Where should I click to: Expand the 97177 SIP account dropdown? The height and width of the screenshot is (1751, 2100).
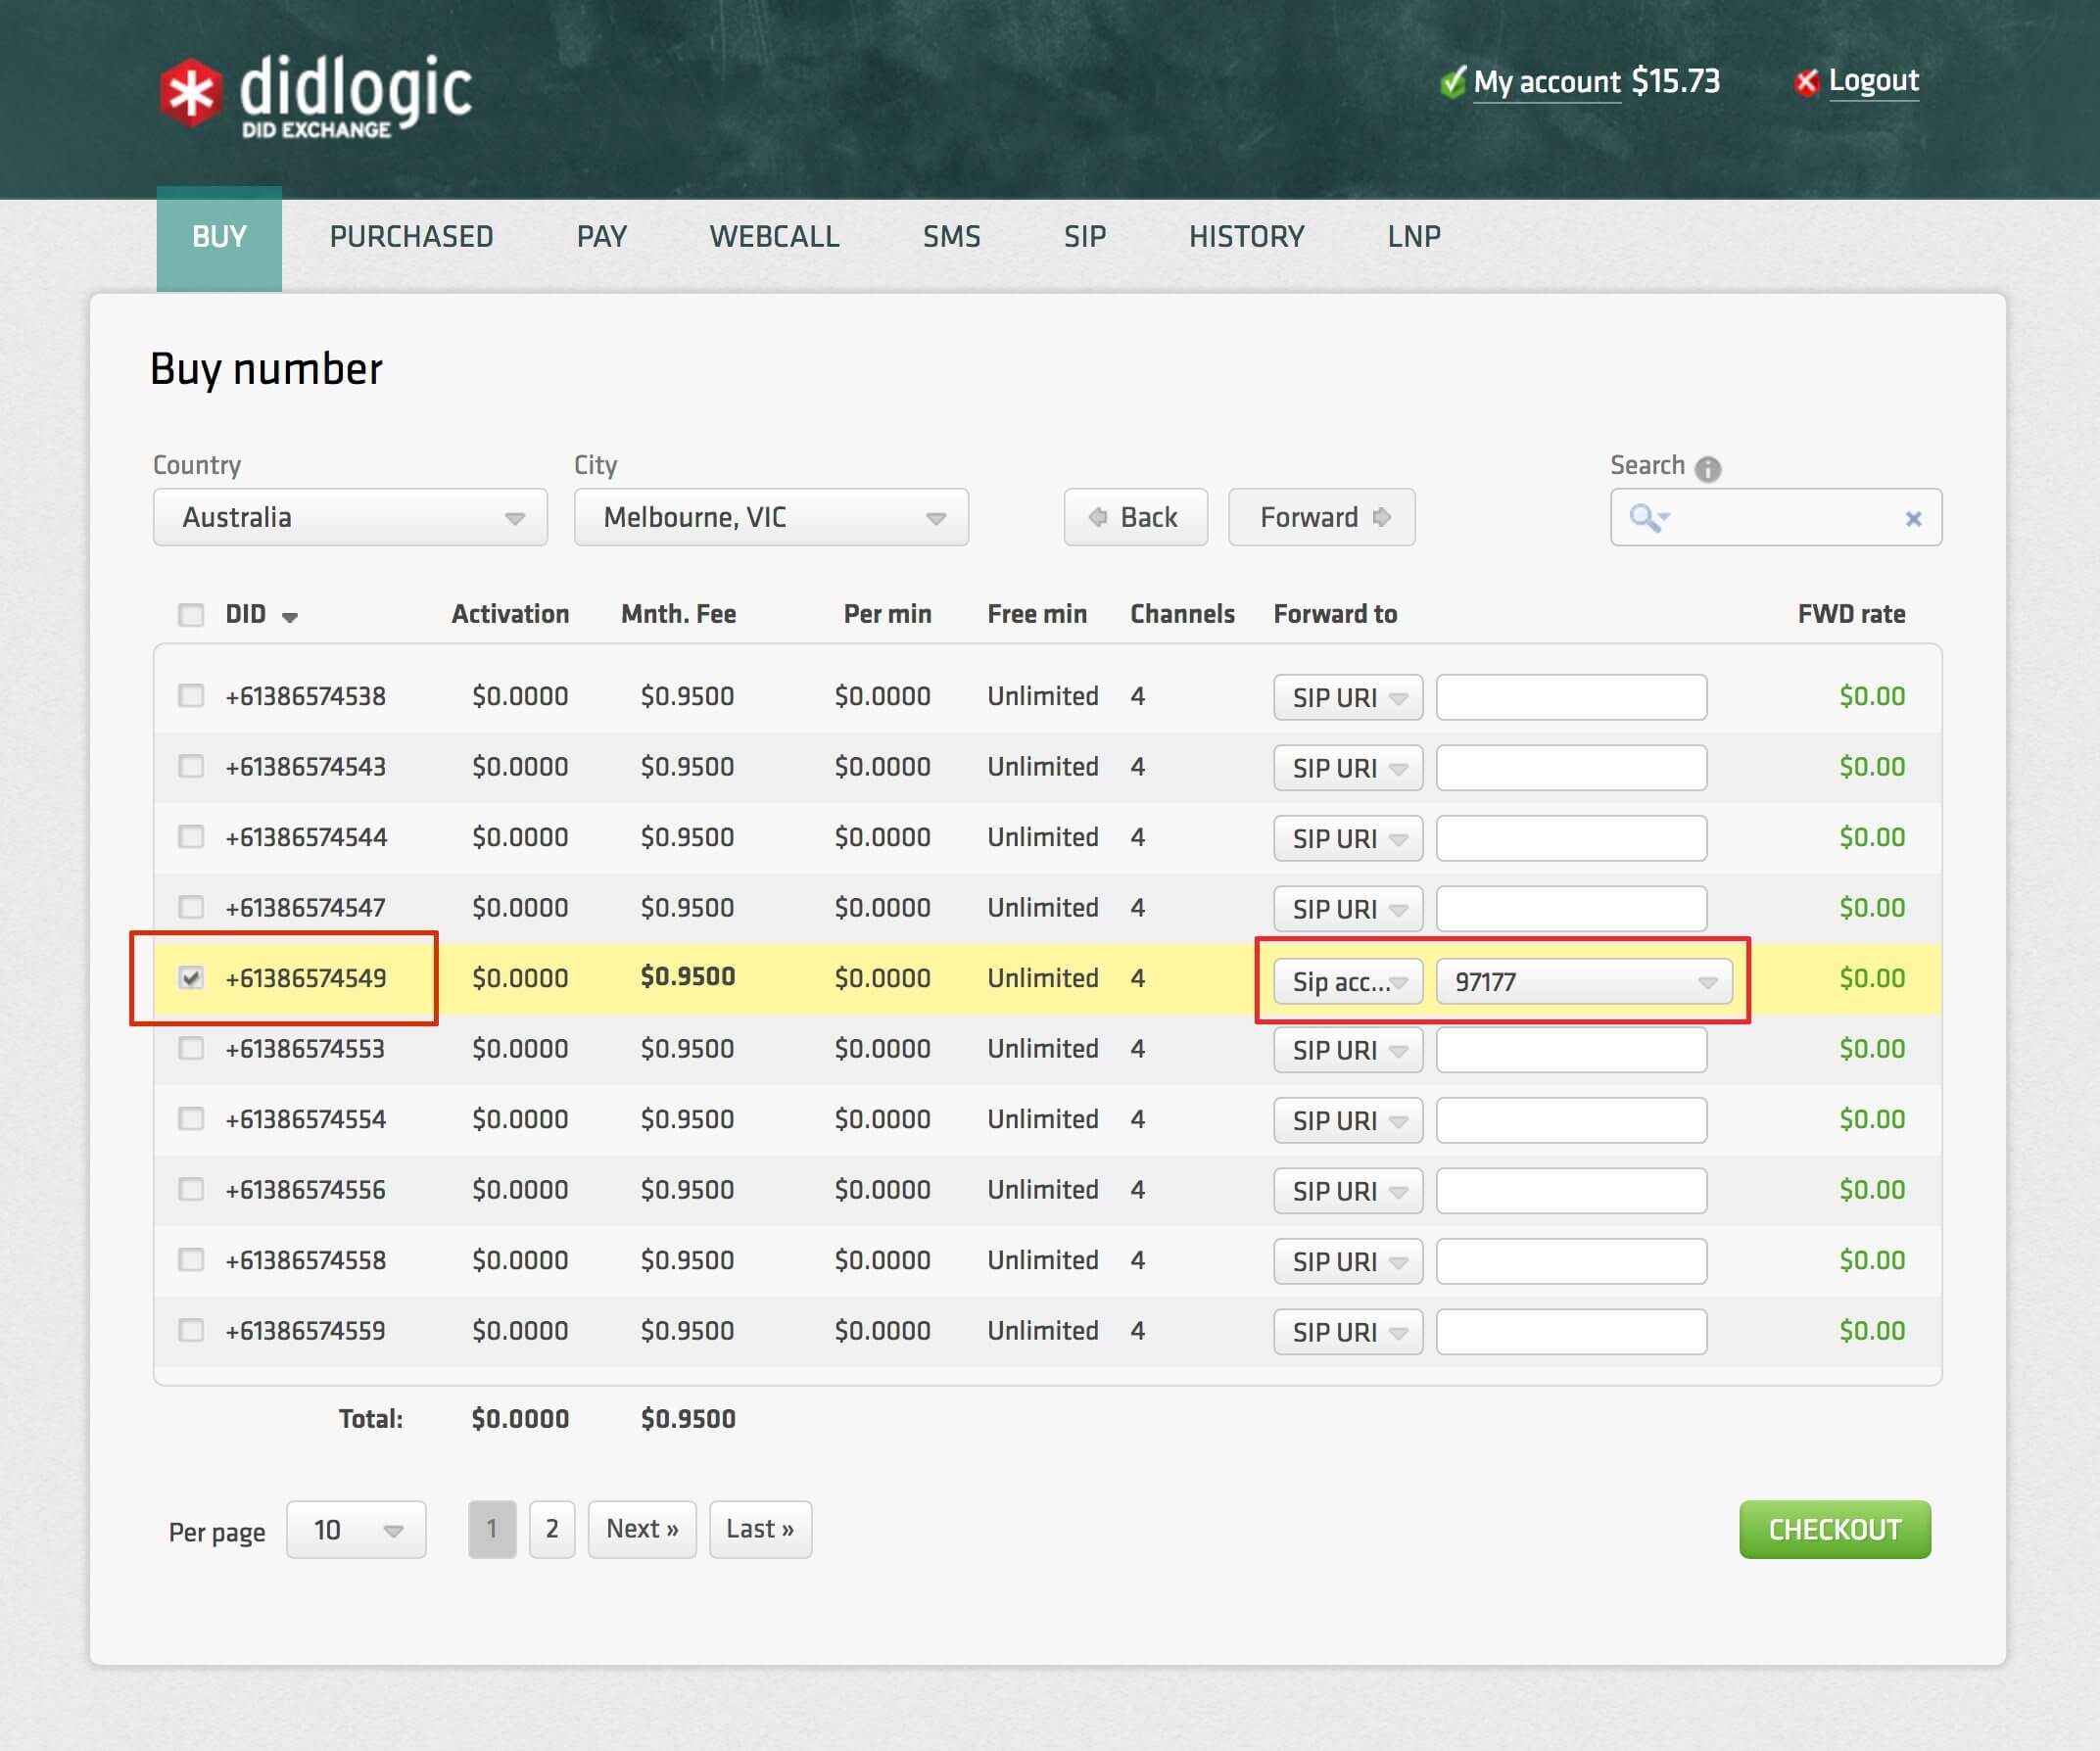pos(1584,981)
